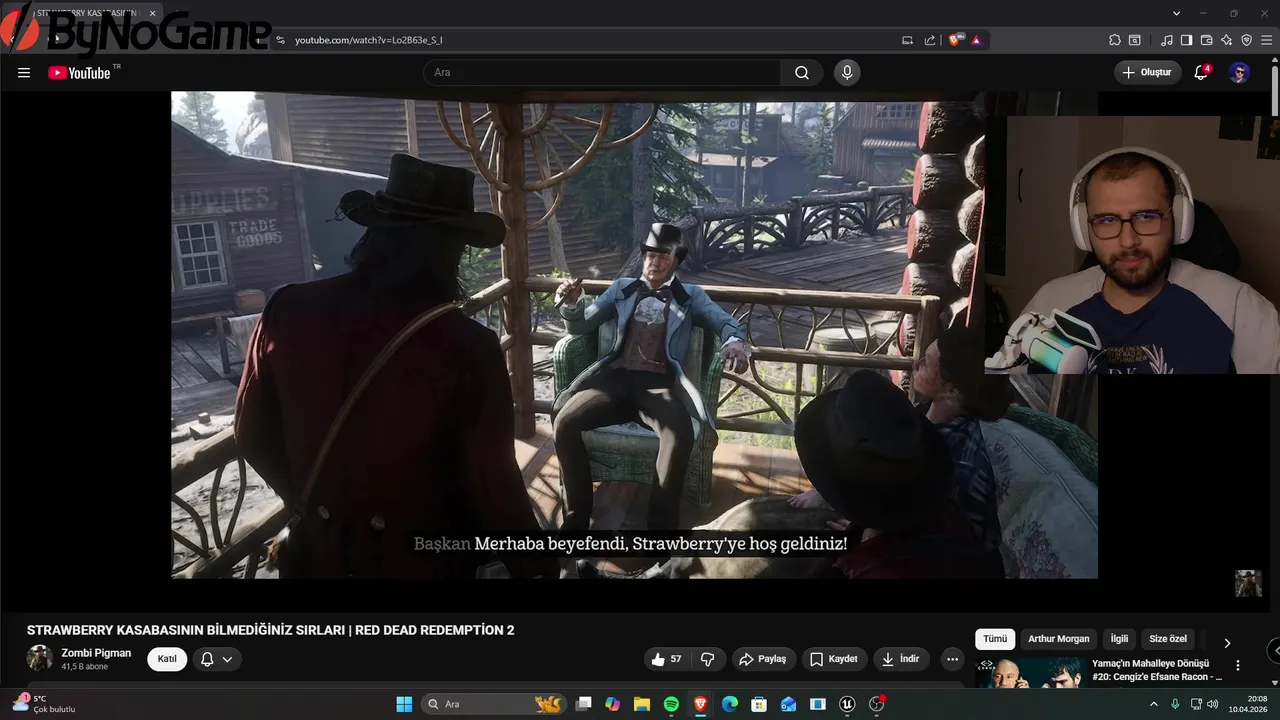The width and height of the screenshot is (1280, 720).
Task: Open Copilot from the taskbar
Action: (612, 704)
